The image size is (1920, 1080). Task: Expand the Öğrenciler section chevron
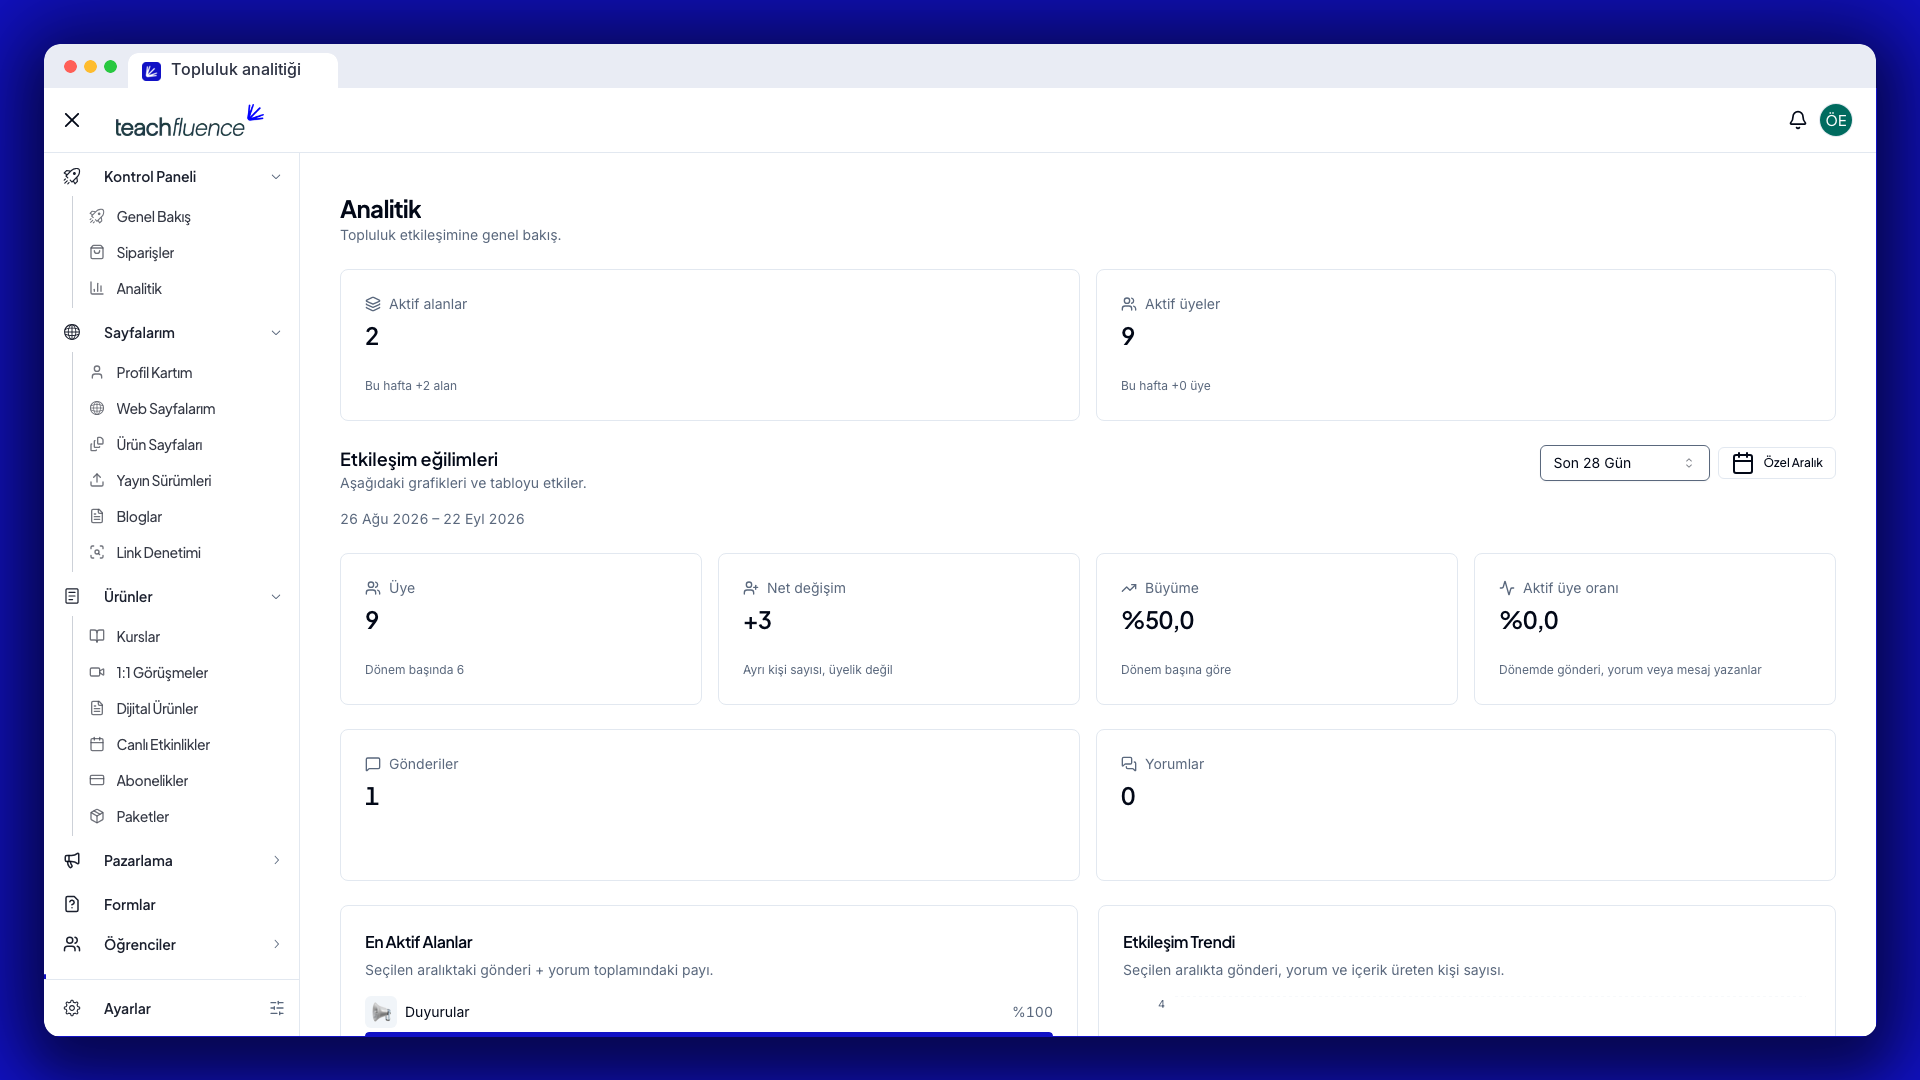coord(277,945)
